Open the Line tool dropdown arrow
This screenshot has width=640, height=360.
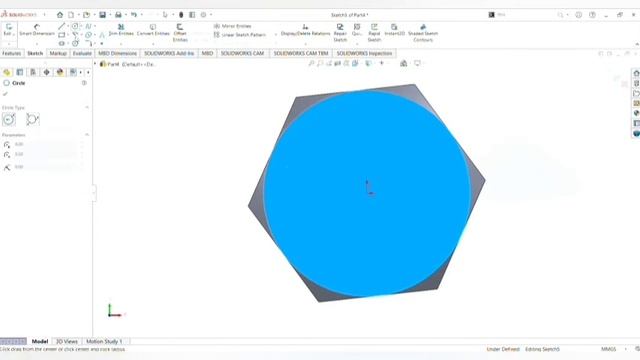tap(68, 26)
